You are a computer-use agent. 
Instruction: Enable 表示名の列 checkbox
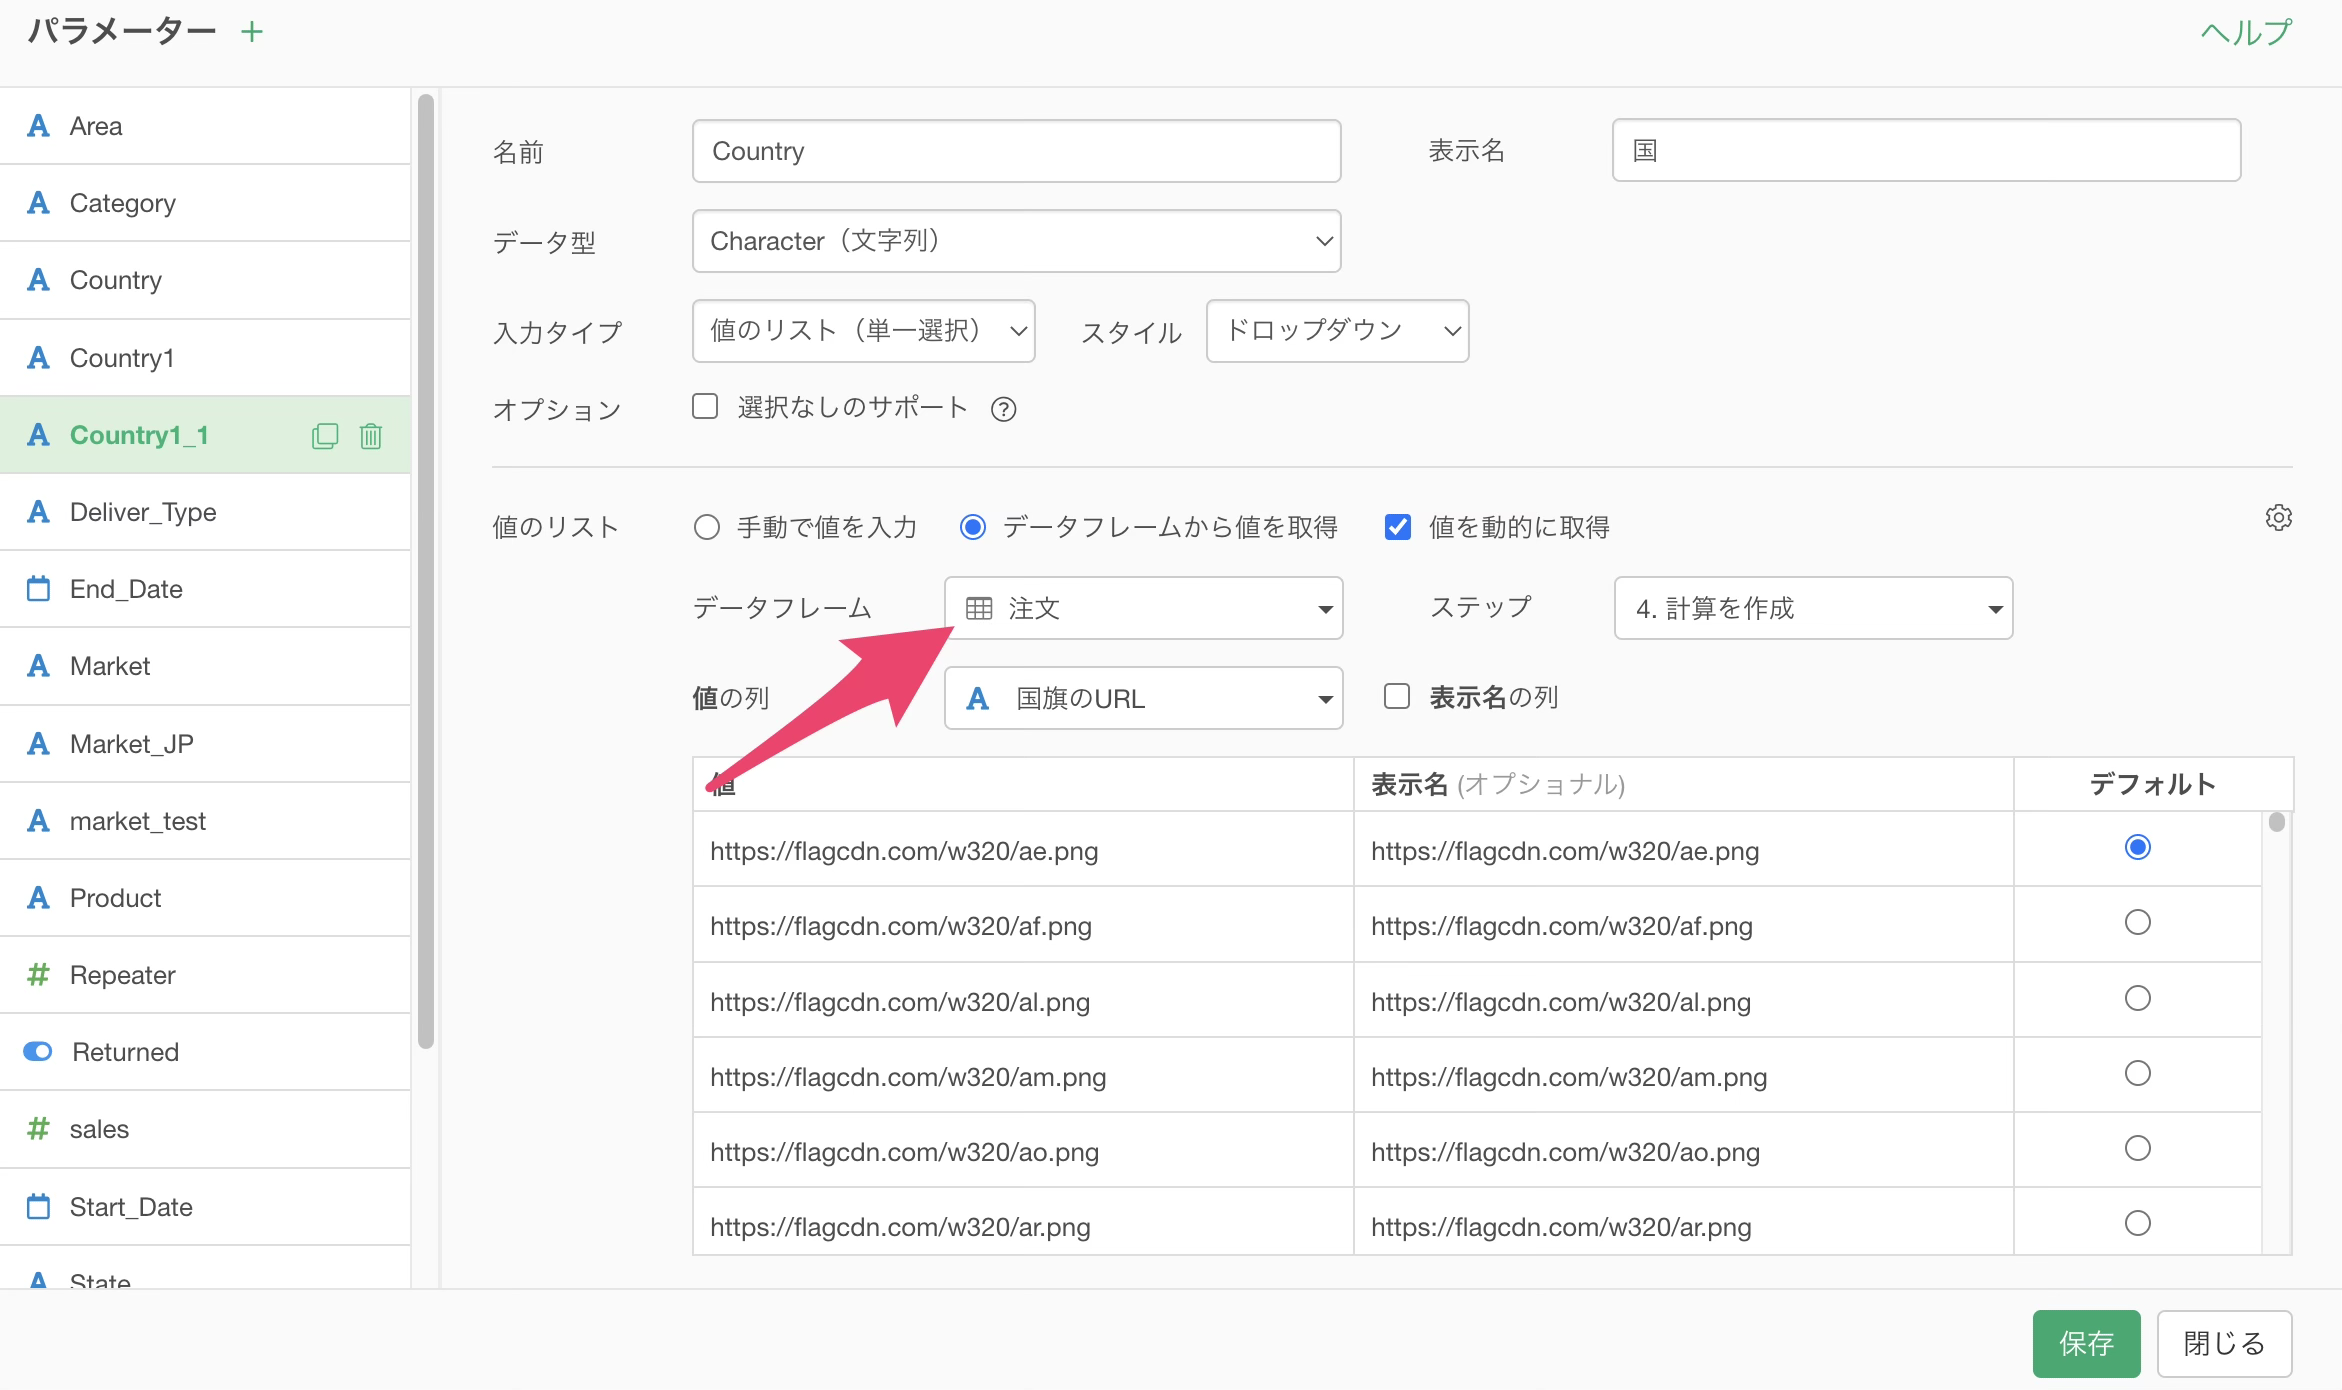(1397, 696)
